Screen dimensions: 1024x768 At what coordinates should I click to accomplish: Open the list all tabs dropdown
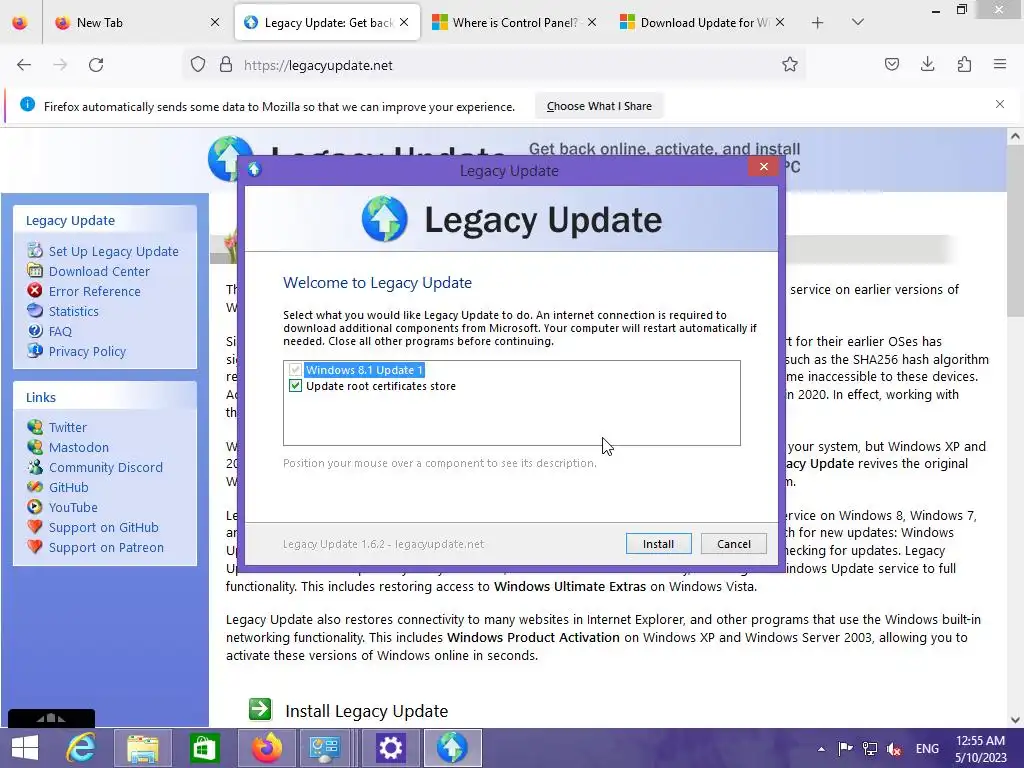tap(858, 22)
